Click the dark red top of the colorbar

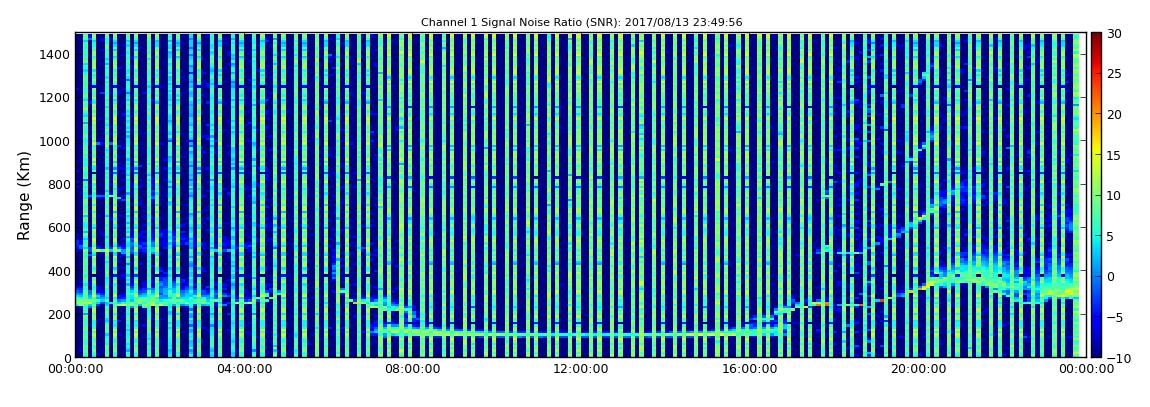click(1096, 37)
